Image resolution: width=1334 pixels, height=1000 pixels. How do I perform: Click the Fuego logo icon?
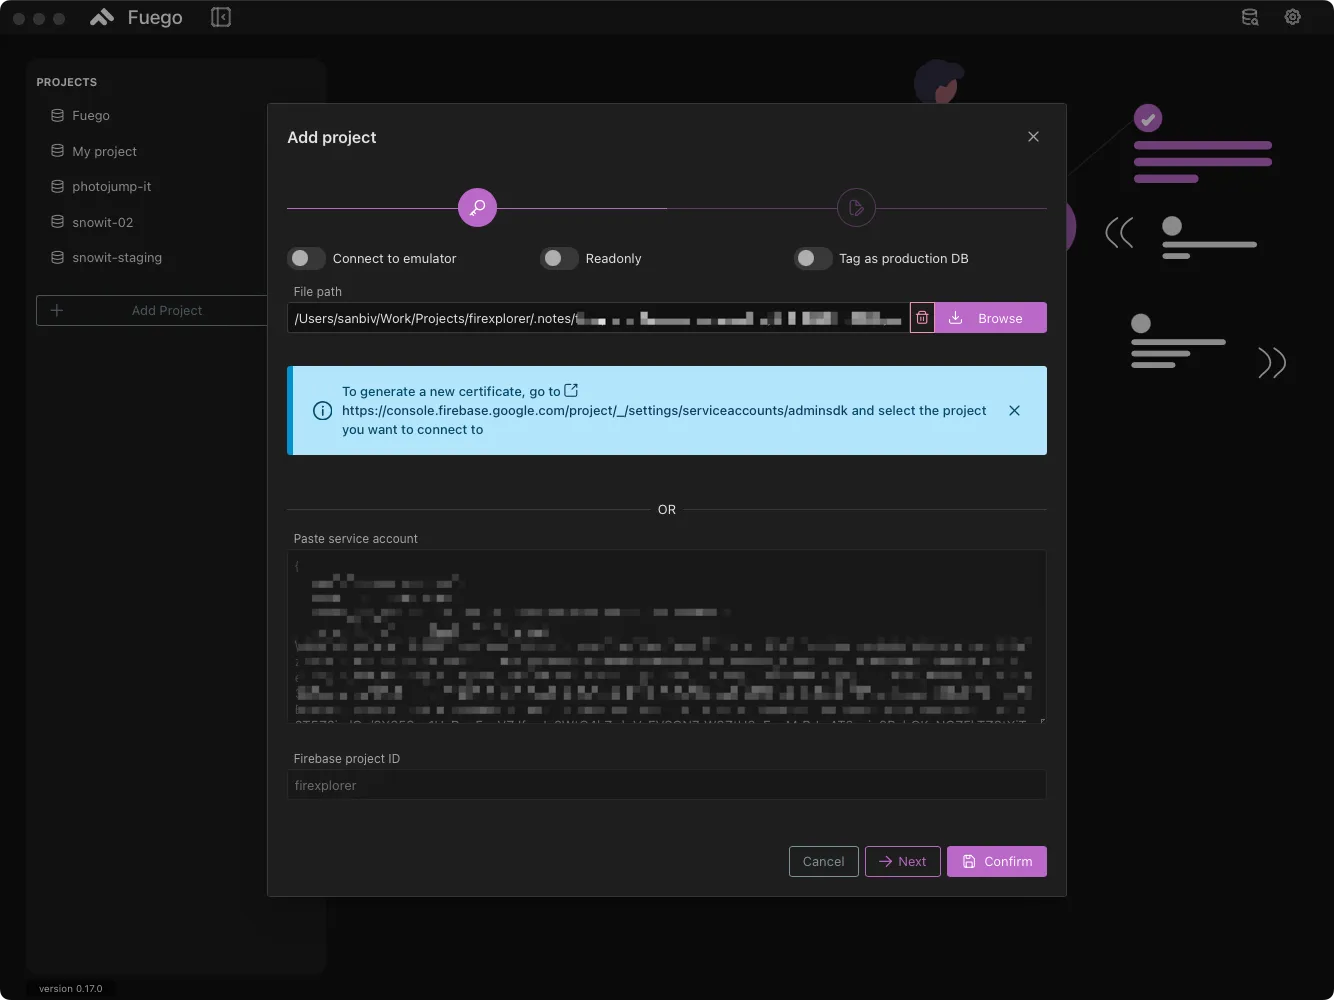click(x=102, y=17)
